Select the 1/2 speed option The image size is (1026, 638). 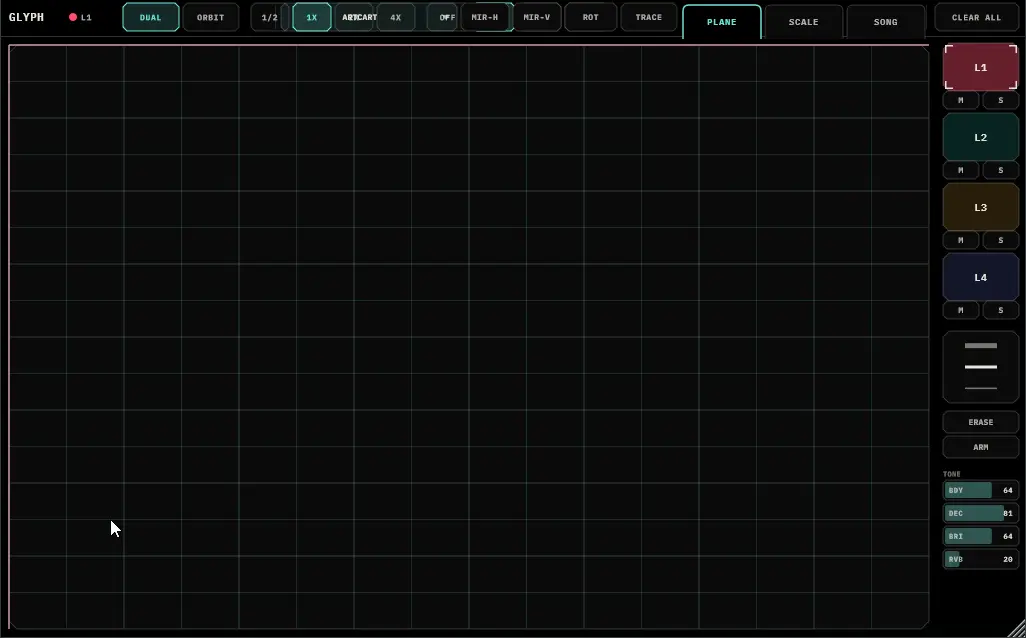click(269, 18)
